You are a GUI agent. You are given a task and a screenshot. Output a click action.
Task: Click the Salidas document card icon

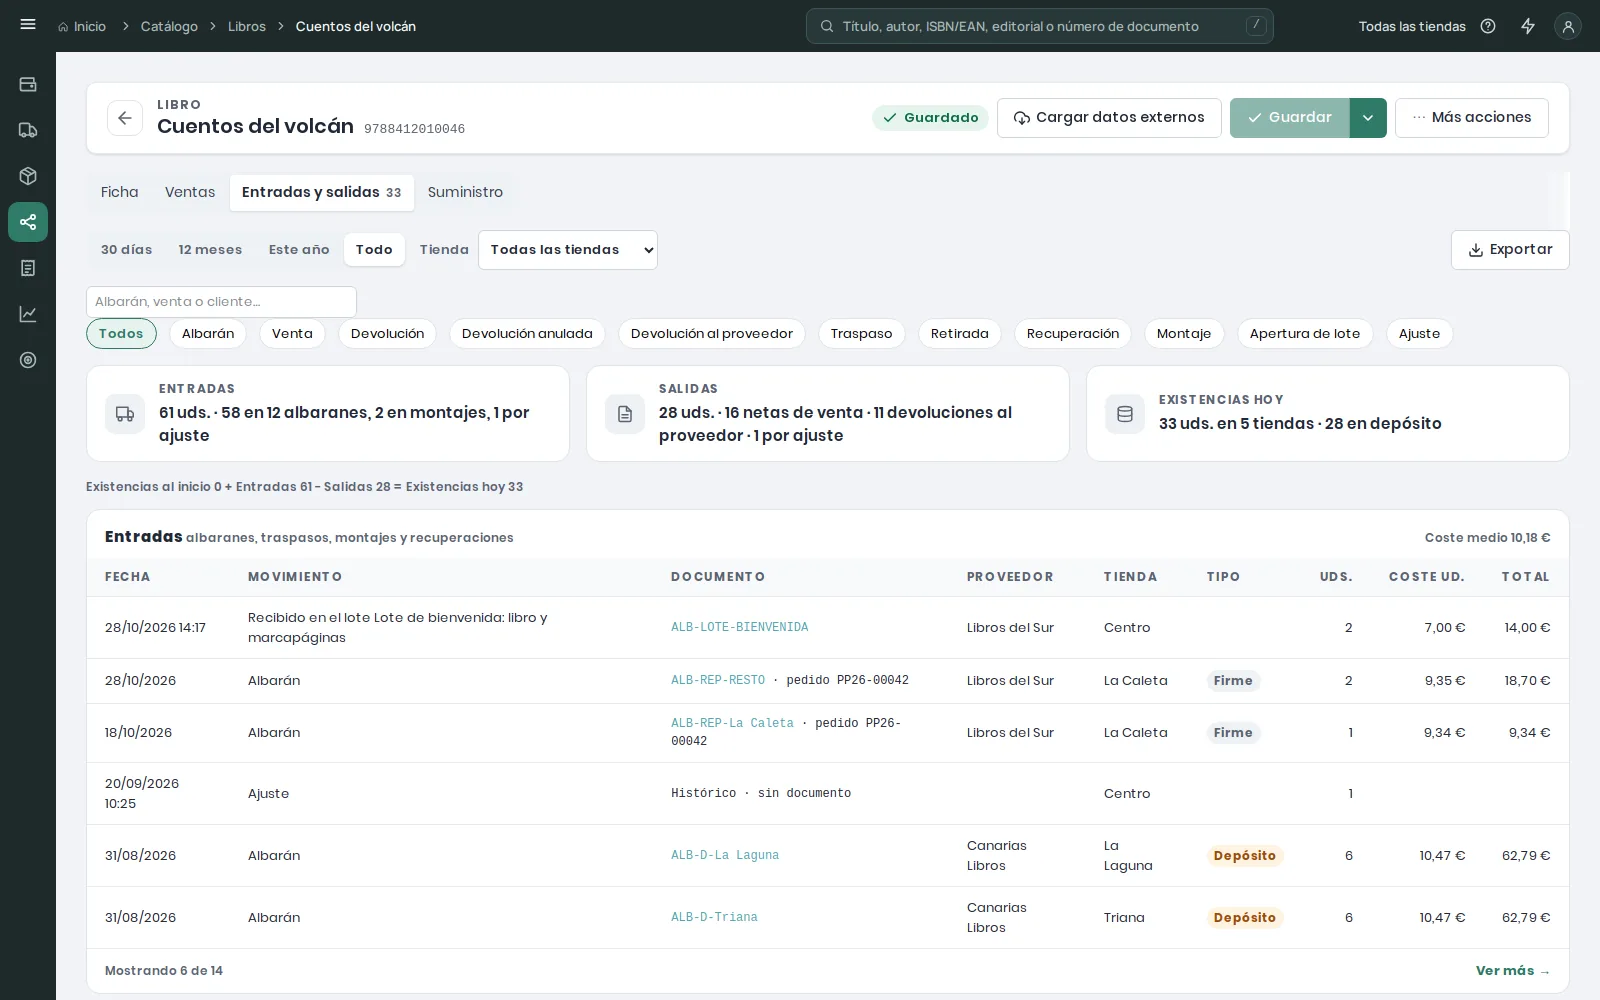(625, 414)
